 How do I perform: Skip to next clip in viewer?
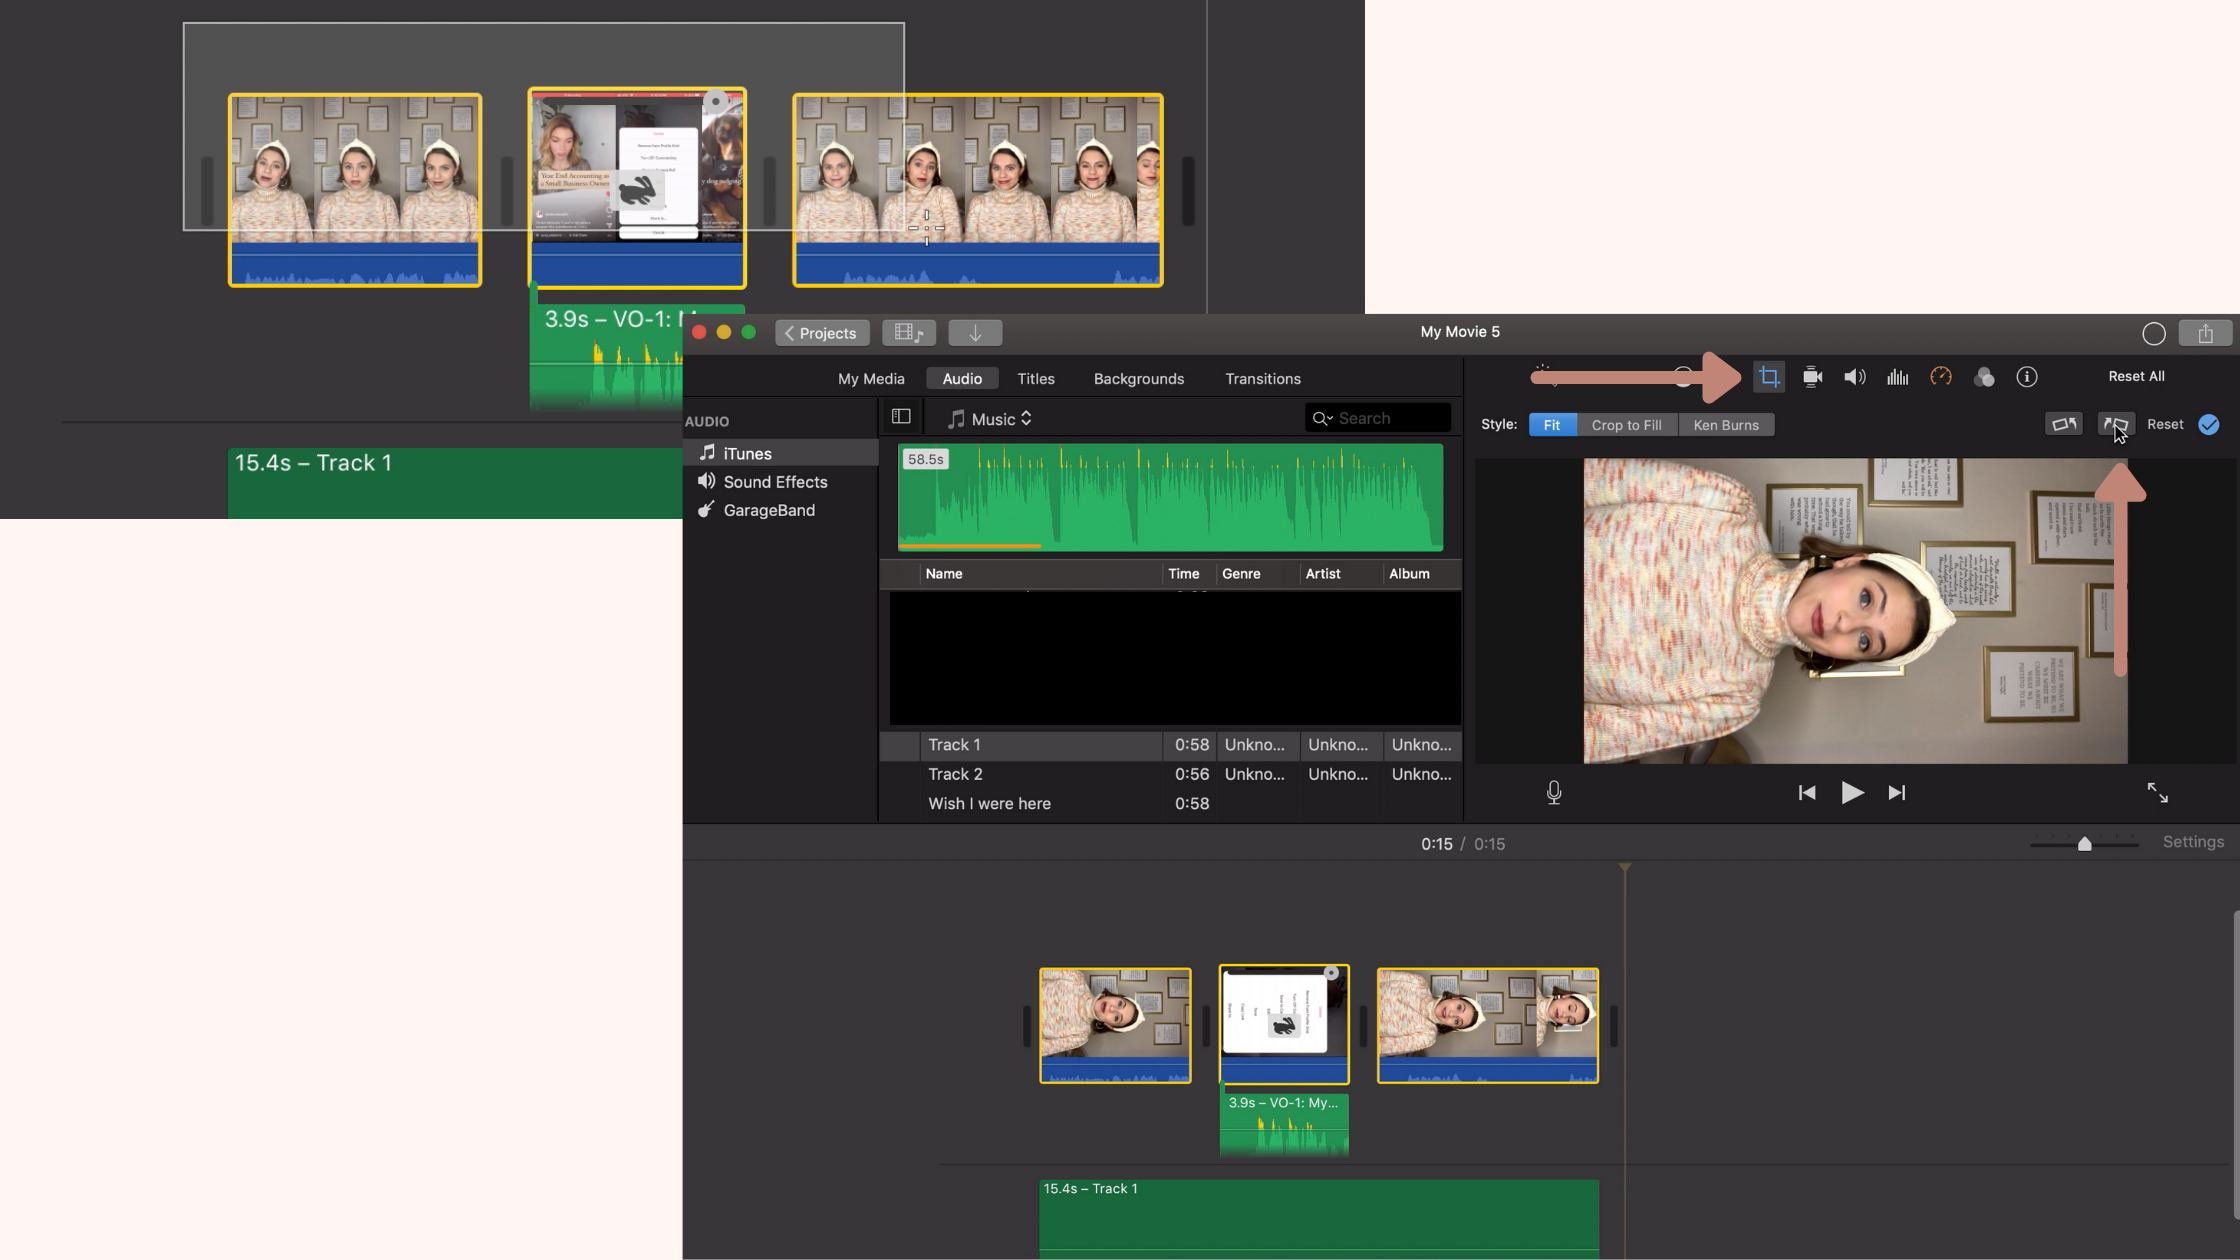point(1897,793)
